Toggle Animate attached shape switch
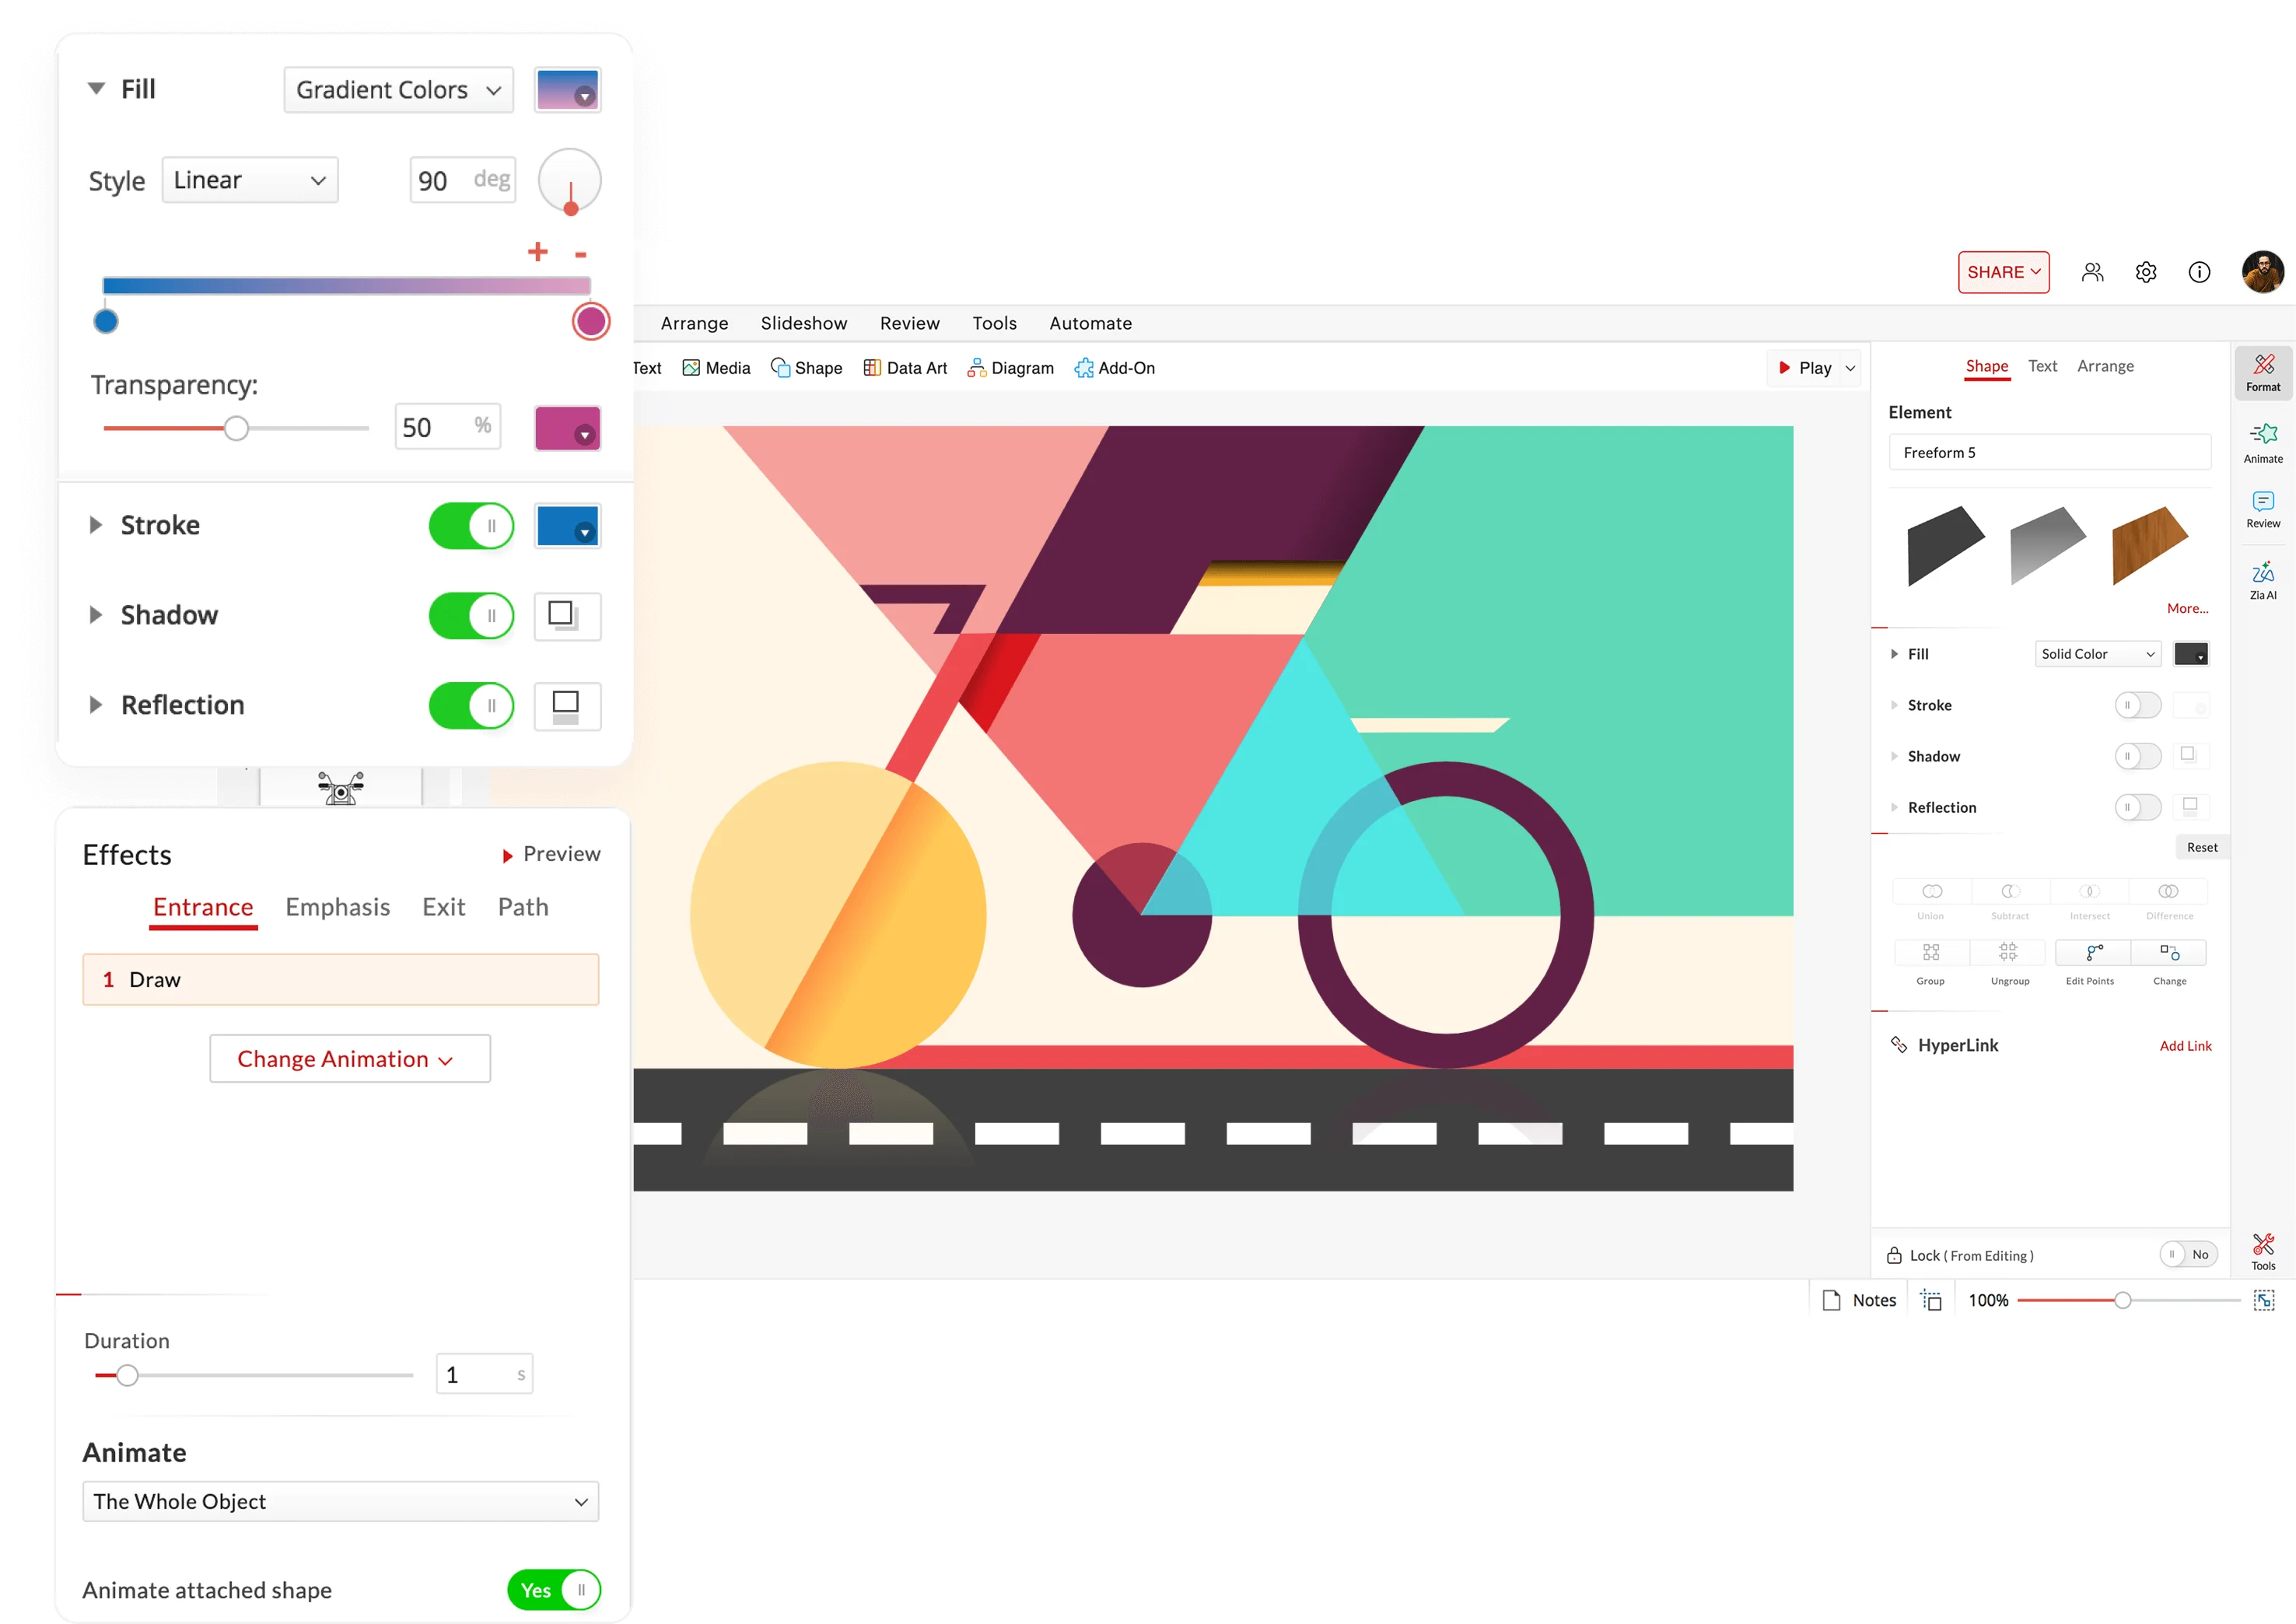2296x1624 pixels. coord(554,1590)
